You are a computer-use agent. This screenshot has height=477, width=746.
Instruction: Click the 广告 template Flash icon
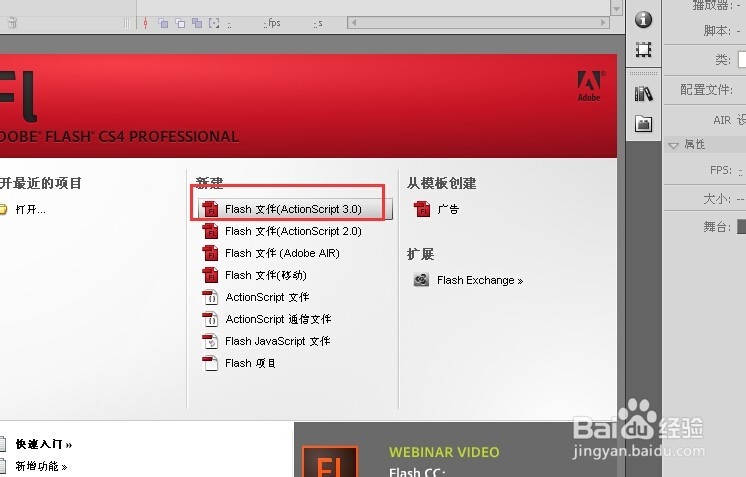pyautogui.click(x=422, y=209)
